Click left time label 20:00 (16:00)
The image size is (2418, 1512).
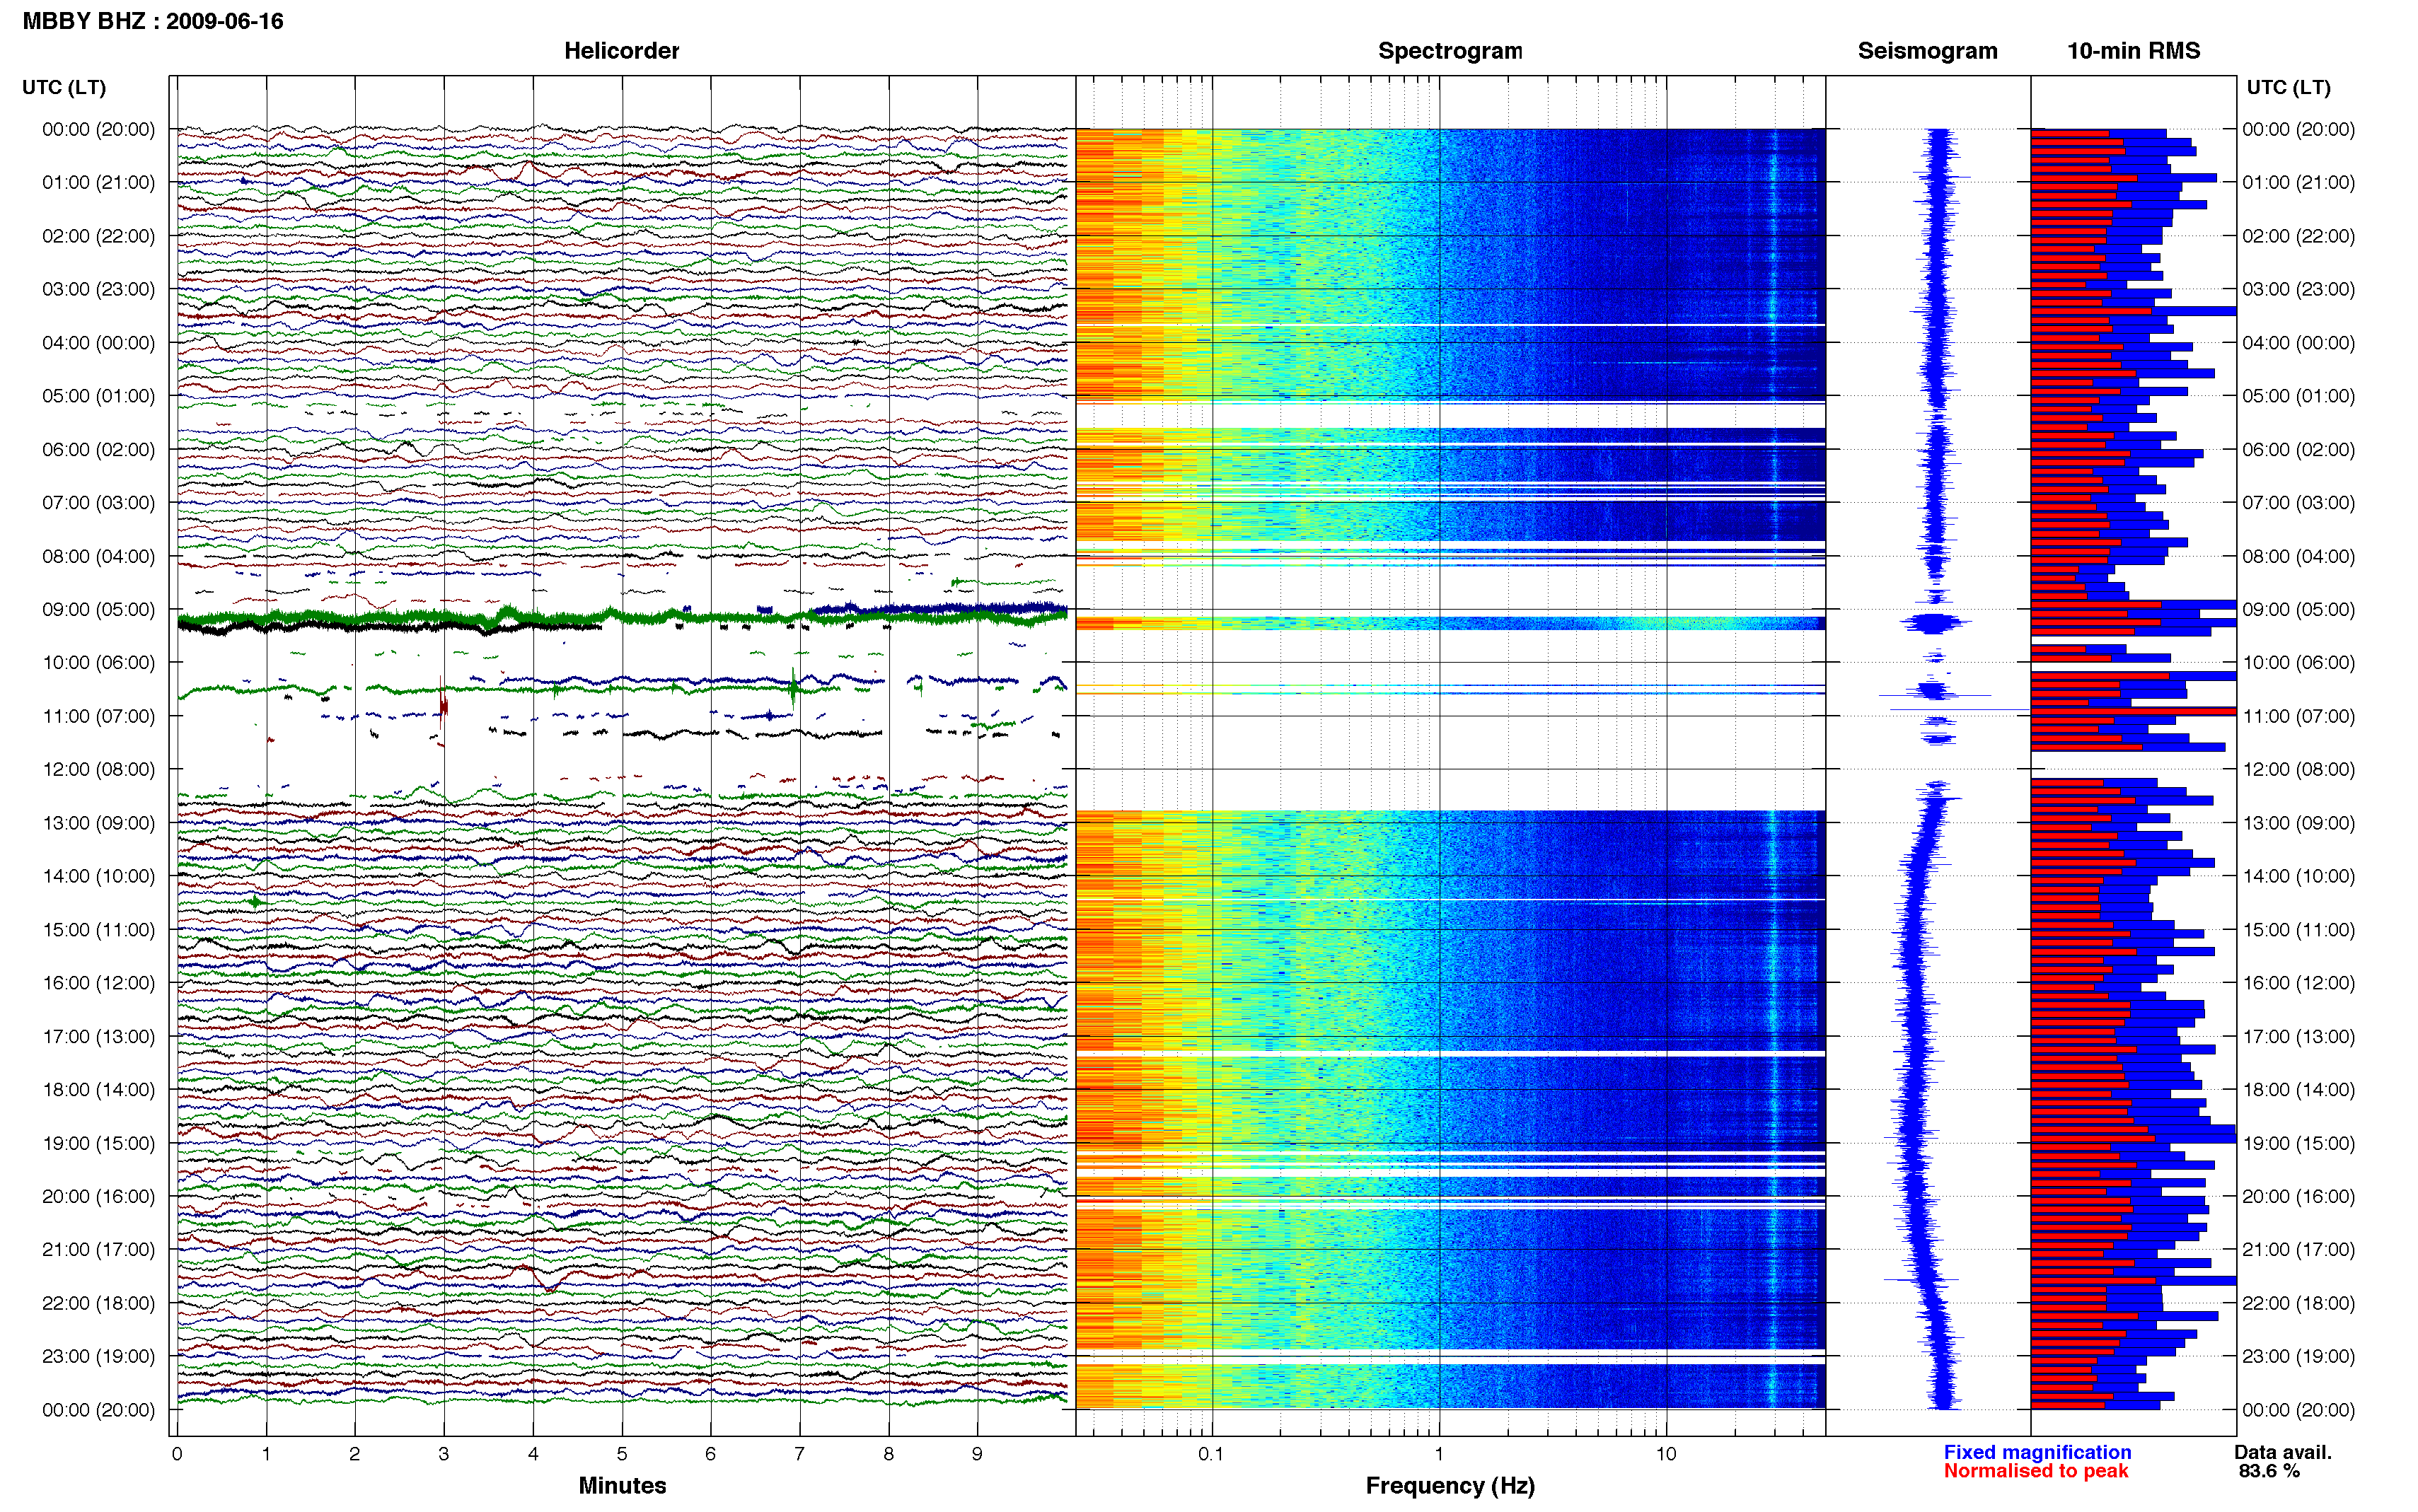(x=99, y=1196)
